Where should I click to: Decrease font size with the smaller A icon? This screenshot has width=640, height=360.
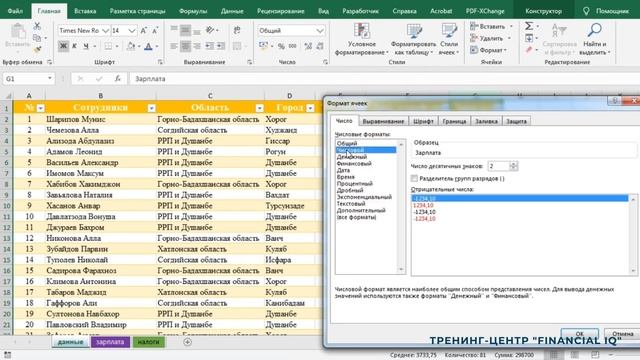155,31
